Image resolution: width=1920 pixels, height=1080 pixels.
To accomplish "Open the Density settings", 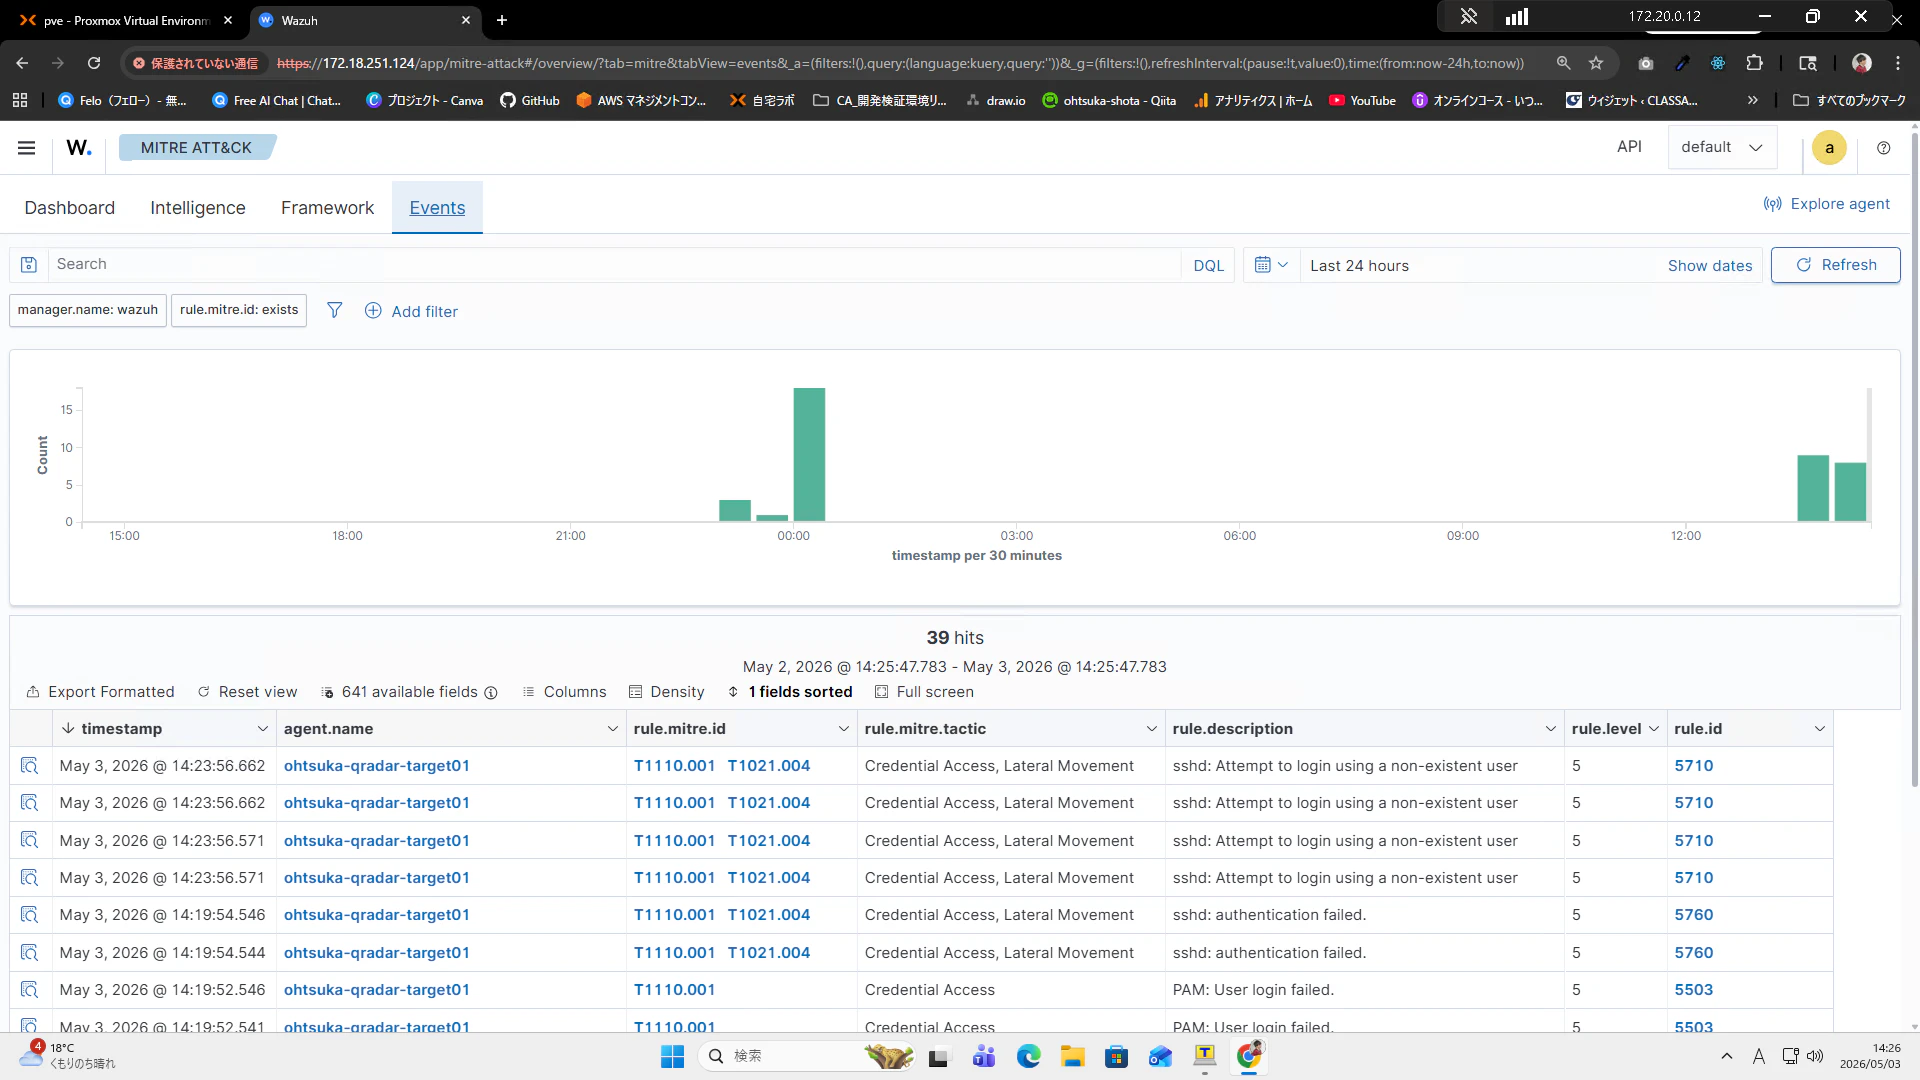I will [x=666, y=692].
